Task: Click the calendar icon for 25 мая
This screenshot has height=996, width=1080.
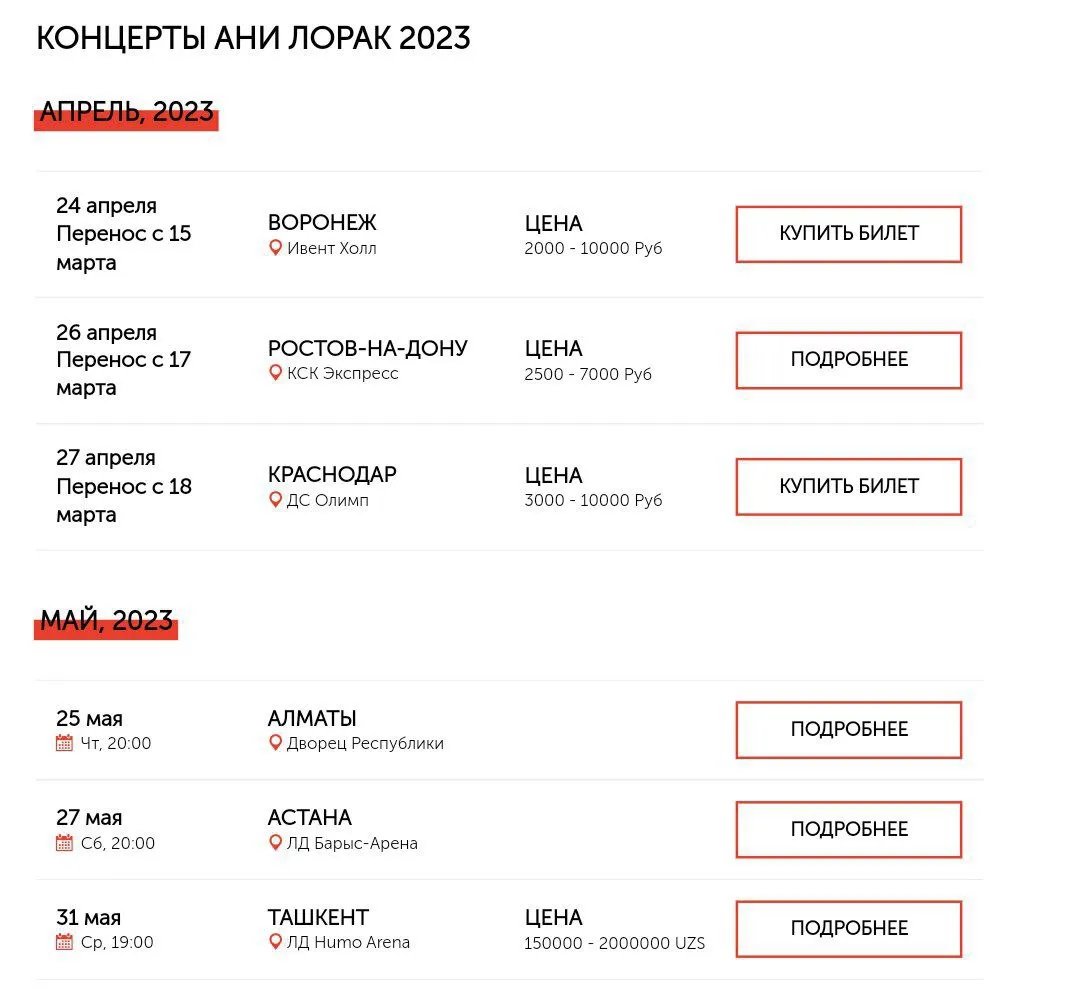Action: coord(64,743)
